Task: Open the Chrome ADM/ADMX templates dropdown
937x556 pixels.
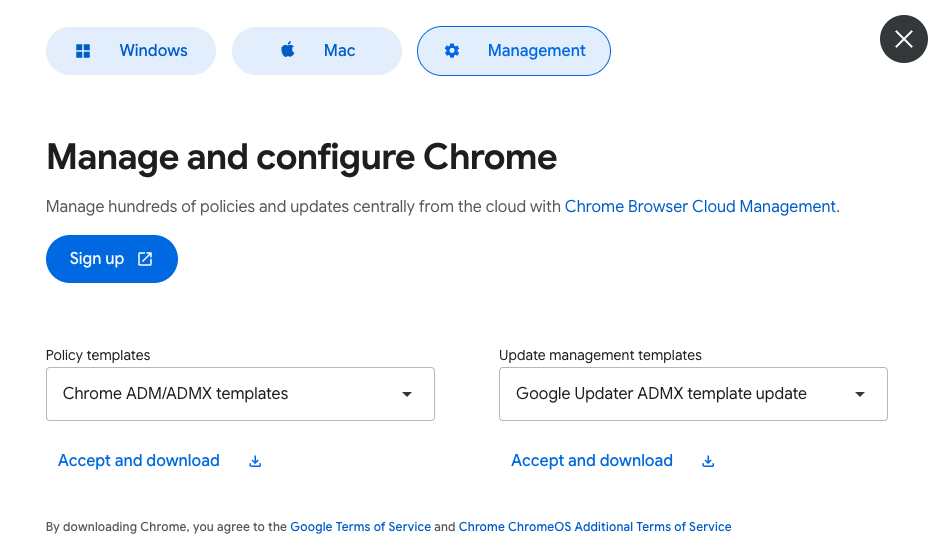Action: 240,394
